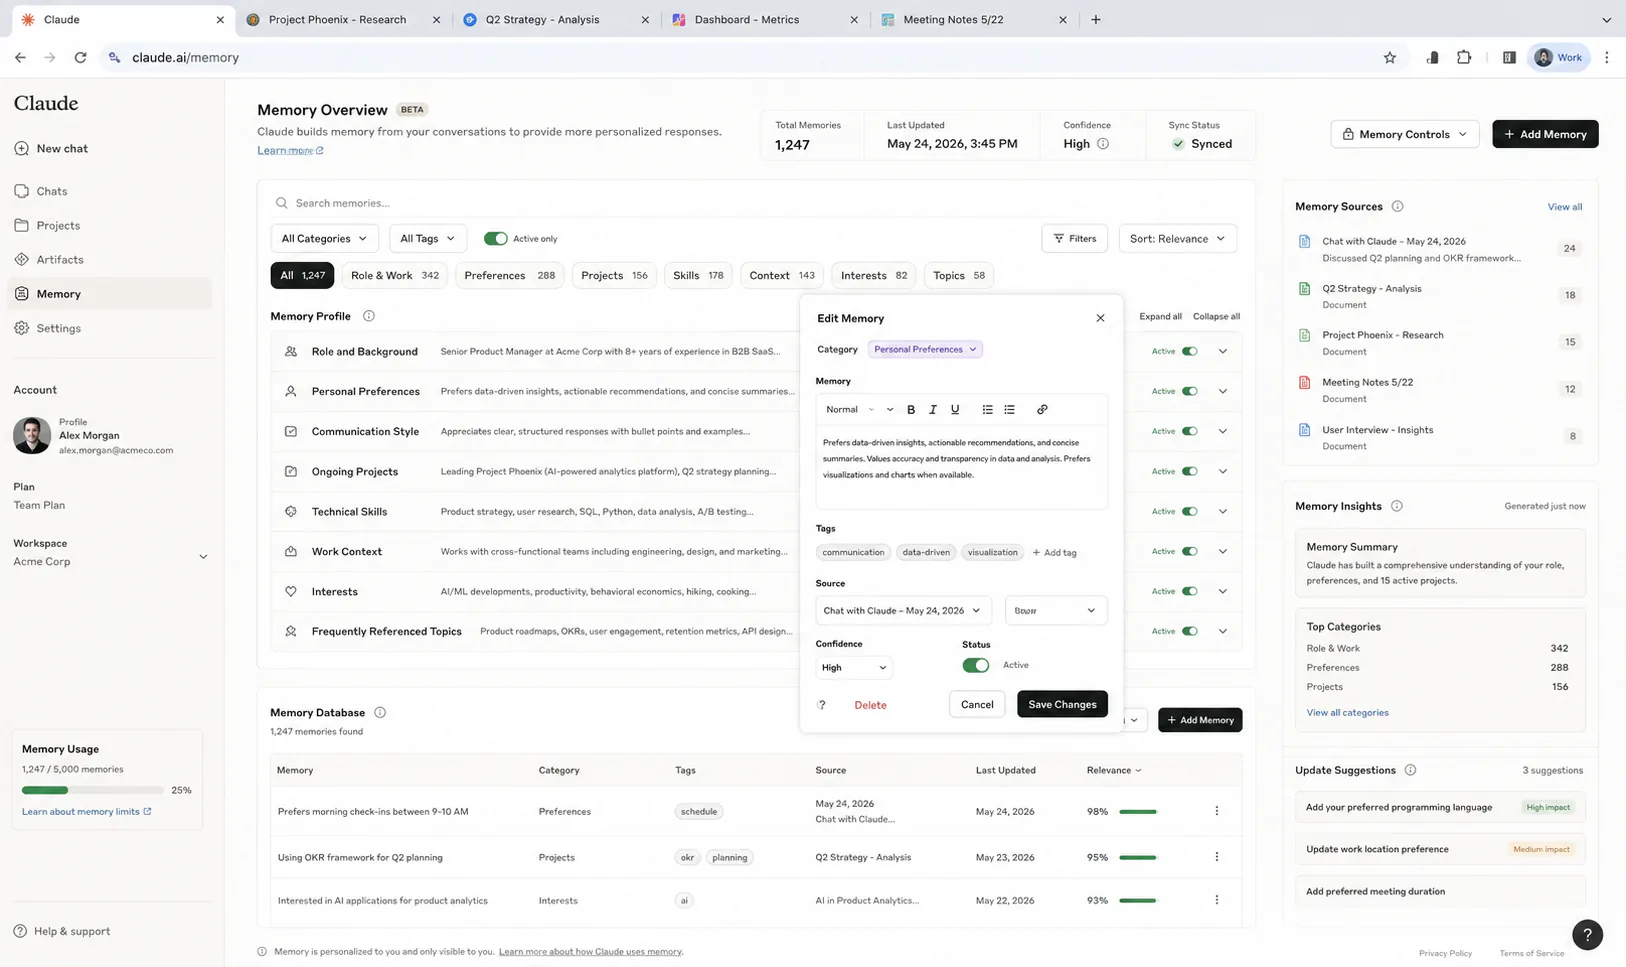The image size is (1626, 967).
Task: Click the Memory Insights info icon
Action: tap(1397, 506)
